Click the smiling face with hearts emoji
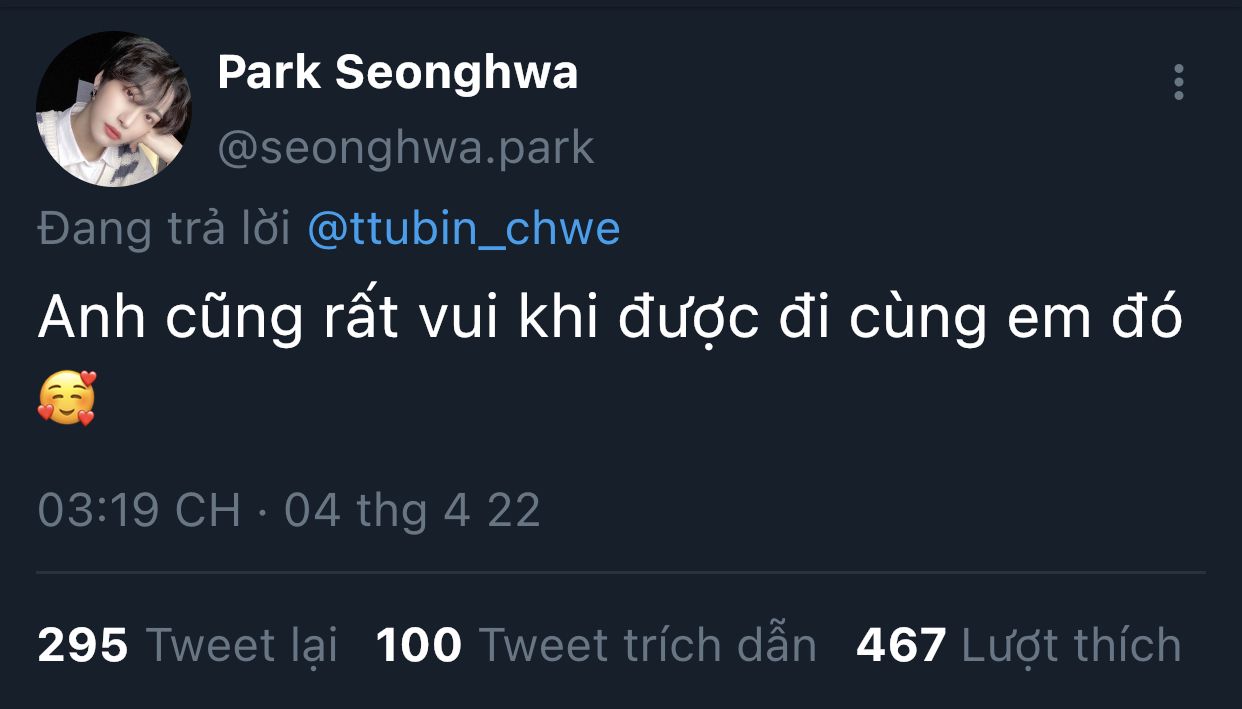Screen dimensions: 1242x709 click(x=66, y=397)
